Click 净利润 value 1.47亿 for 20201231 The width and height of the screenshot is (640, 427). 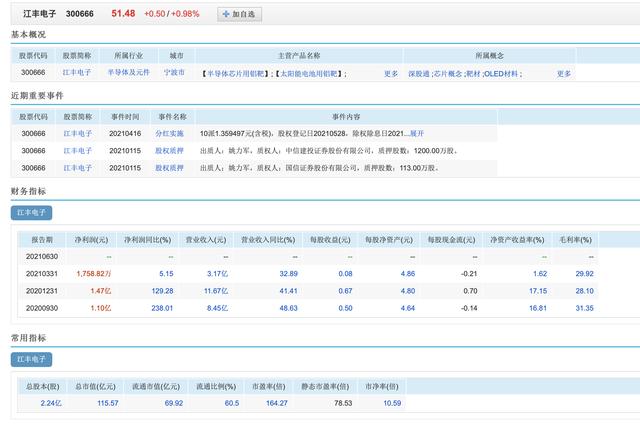pyautogui.click(x=101, y=291)
